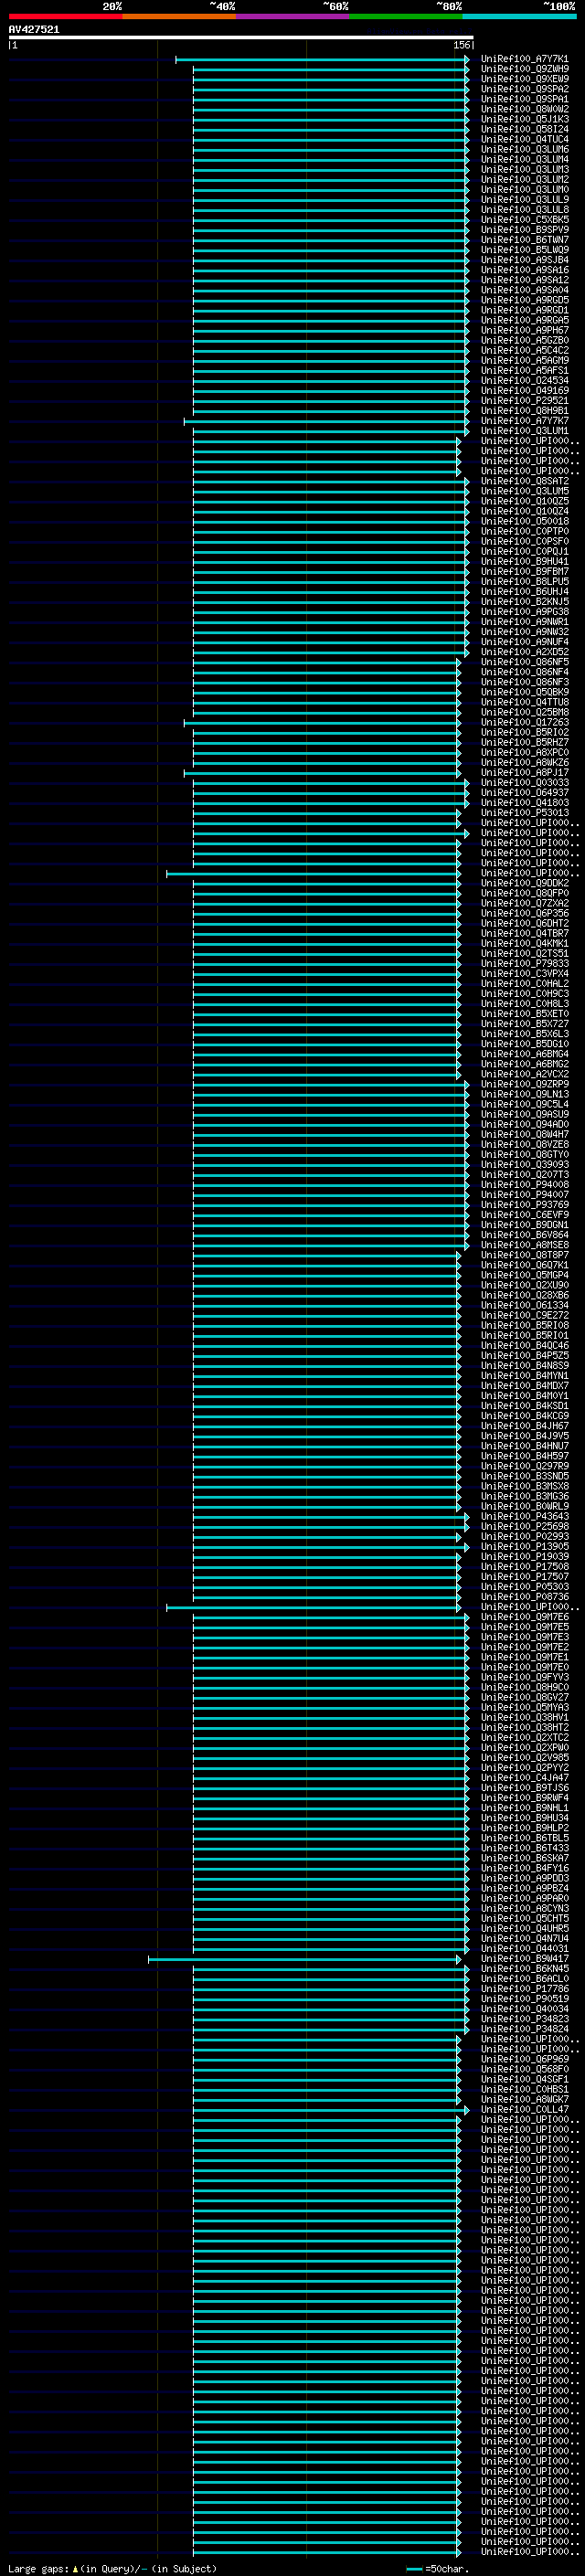The height and width of the screenshot is (2576, 585).
Task: Select the UniRef100_B9W417 label
Action: [525, 1959]
